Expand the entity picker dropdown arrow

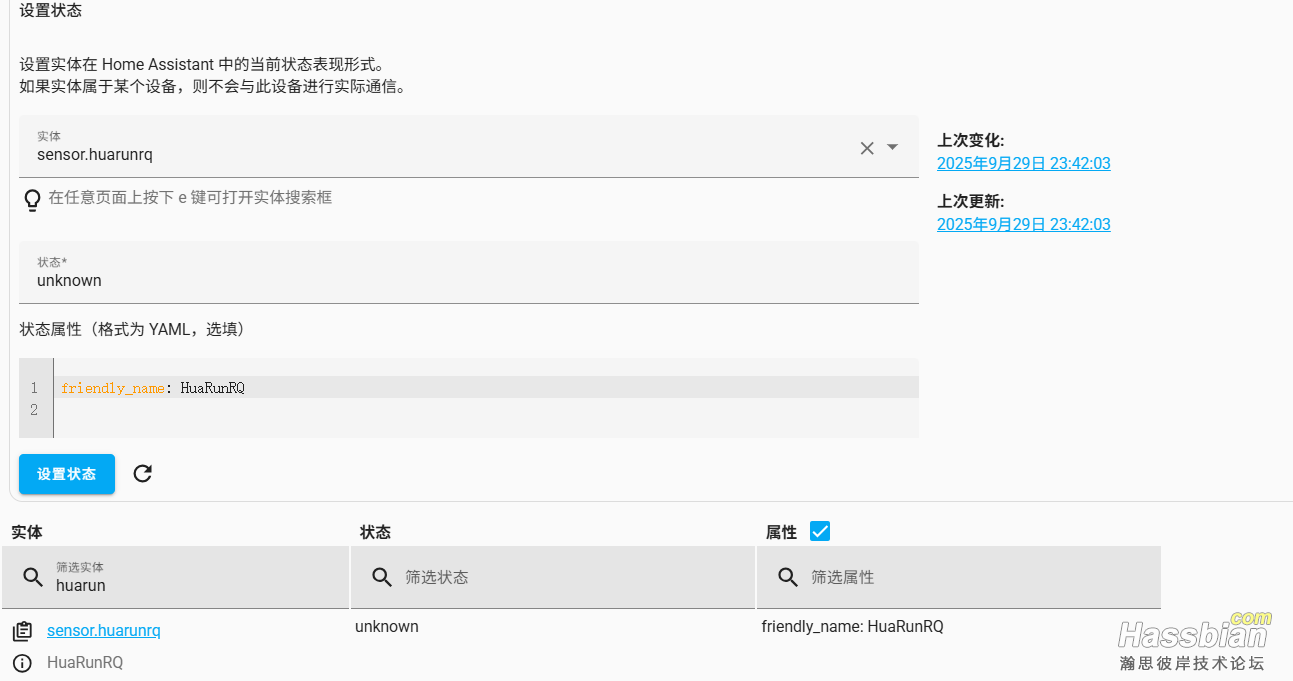pyautogui.click(x=893, y=147)
